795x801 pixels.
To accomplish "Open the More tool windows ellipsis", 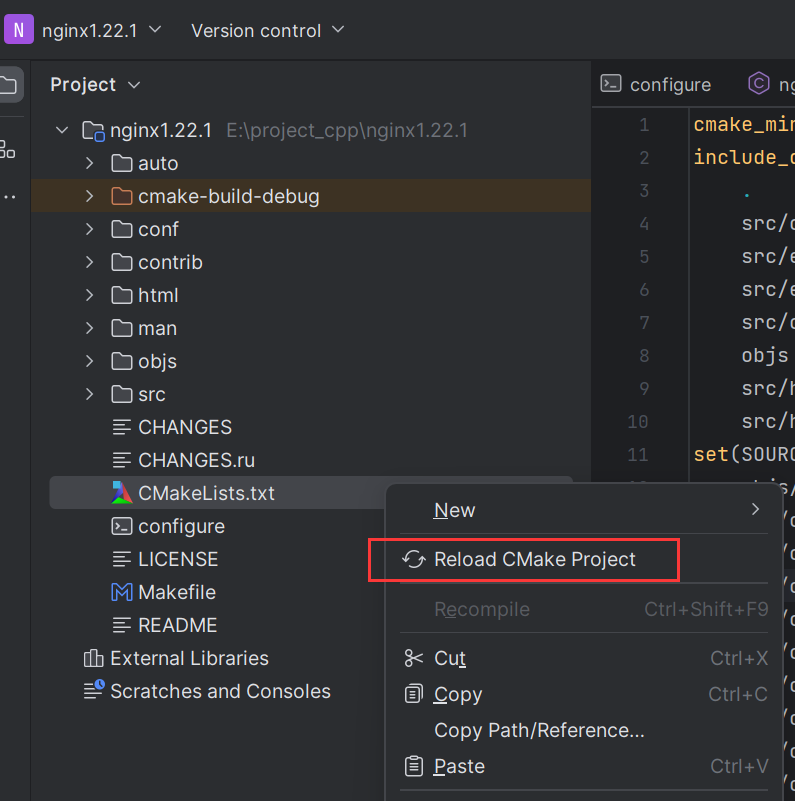I will tap(10, 197).
